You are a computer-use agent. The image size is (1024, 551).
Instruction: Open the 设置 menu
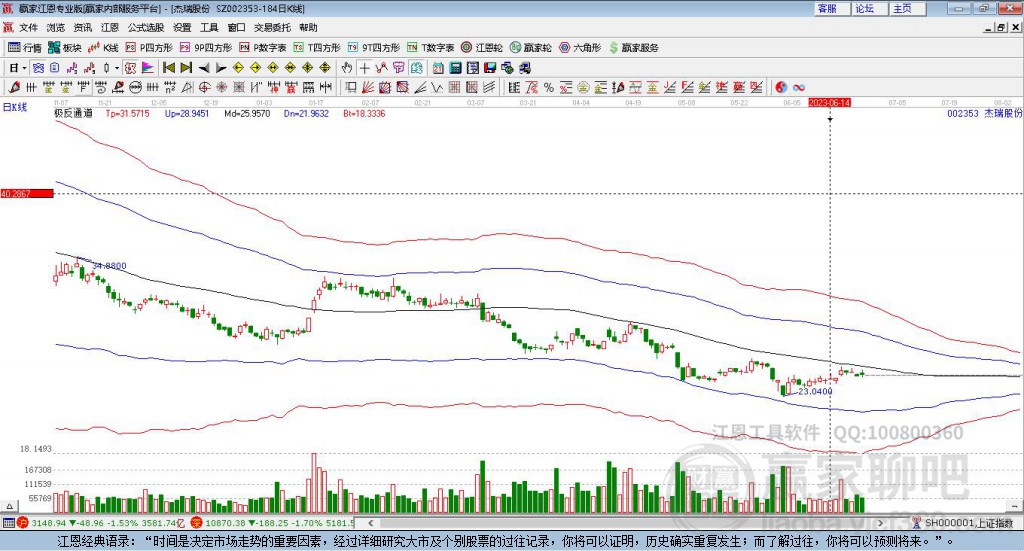click(182, 27)
